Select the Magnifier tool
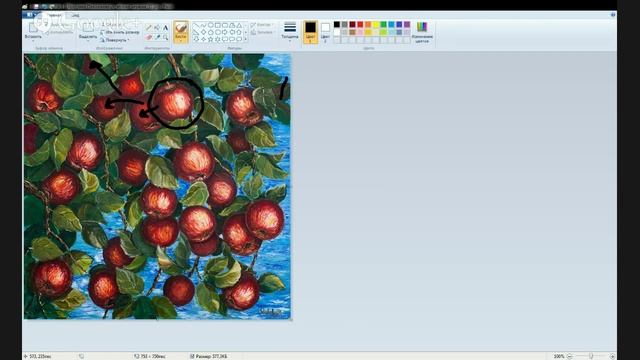This screenshot has height=360, width=640. pos(165,37)
